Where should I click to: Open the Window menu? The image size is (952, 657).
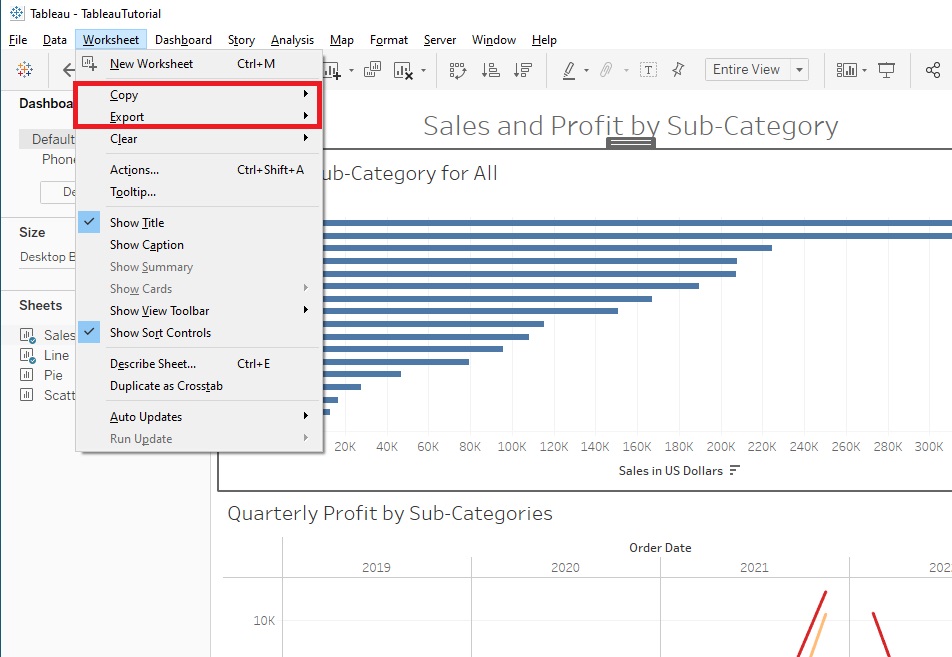(x=494, y=40)
